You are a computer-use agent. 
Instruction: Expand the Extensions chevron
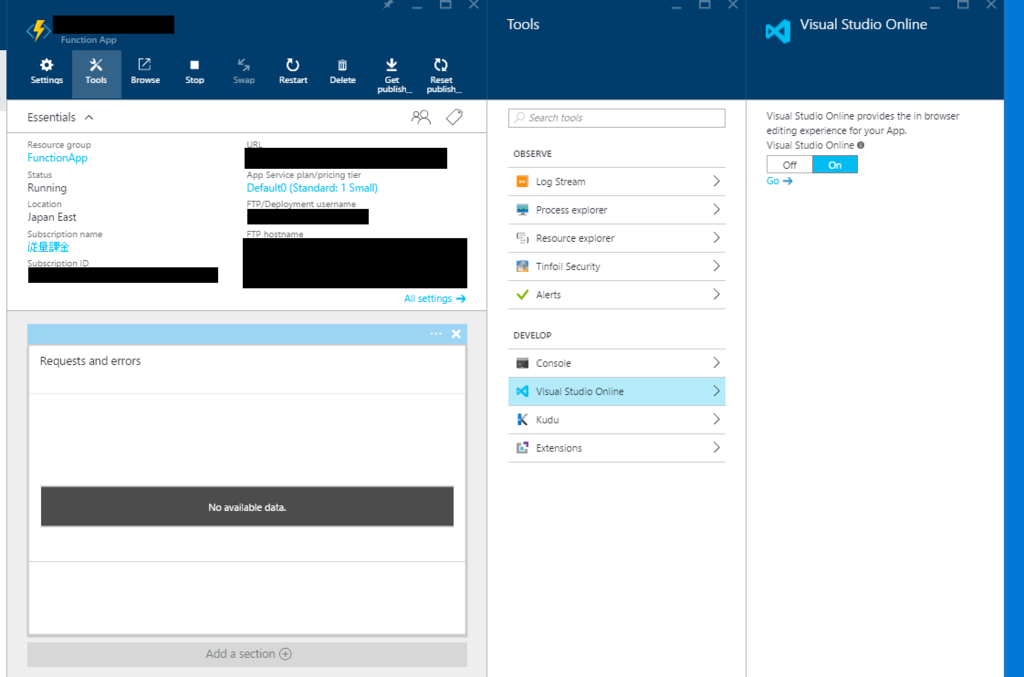pyautogui.click(x=716, y=448)
